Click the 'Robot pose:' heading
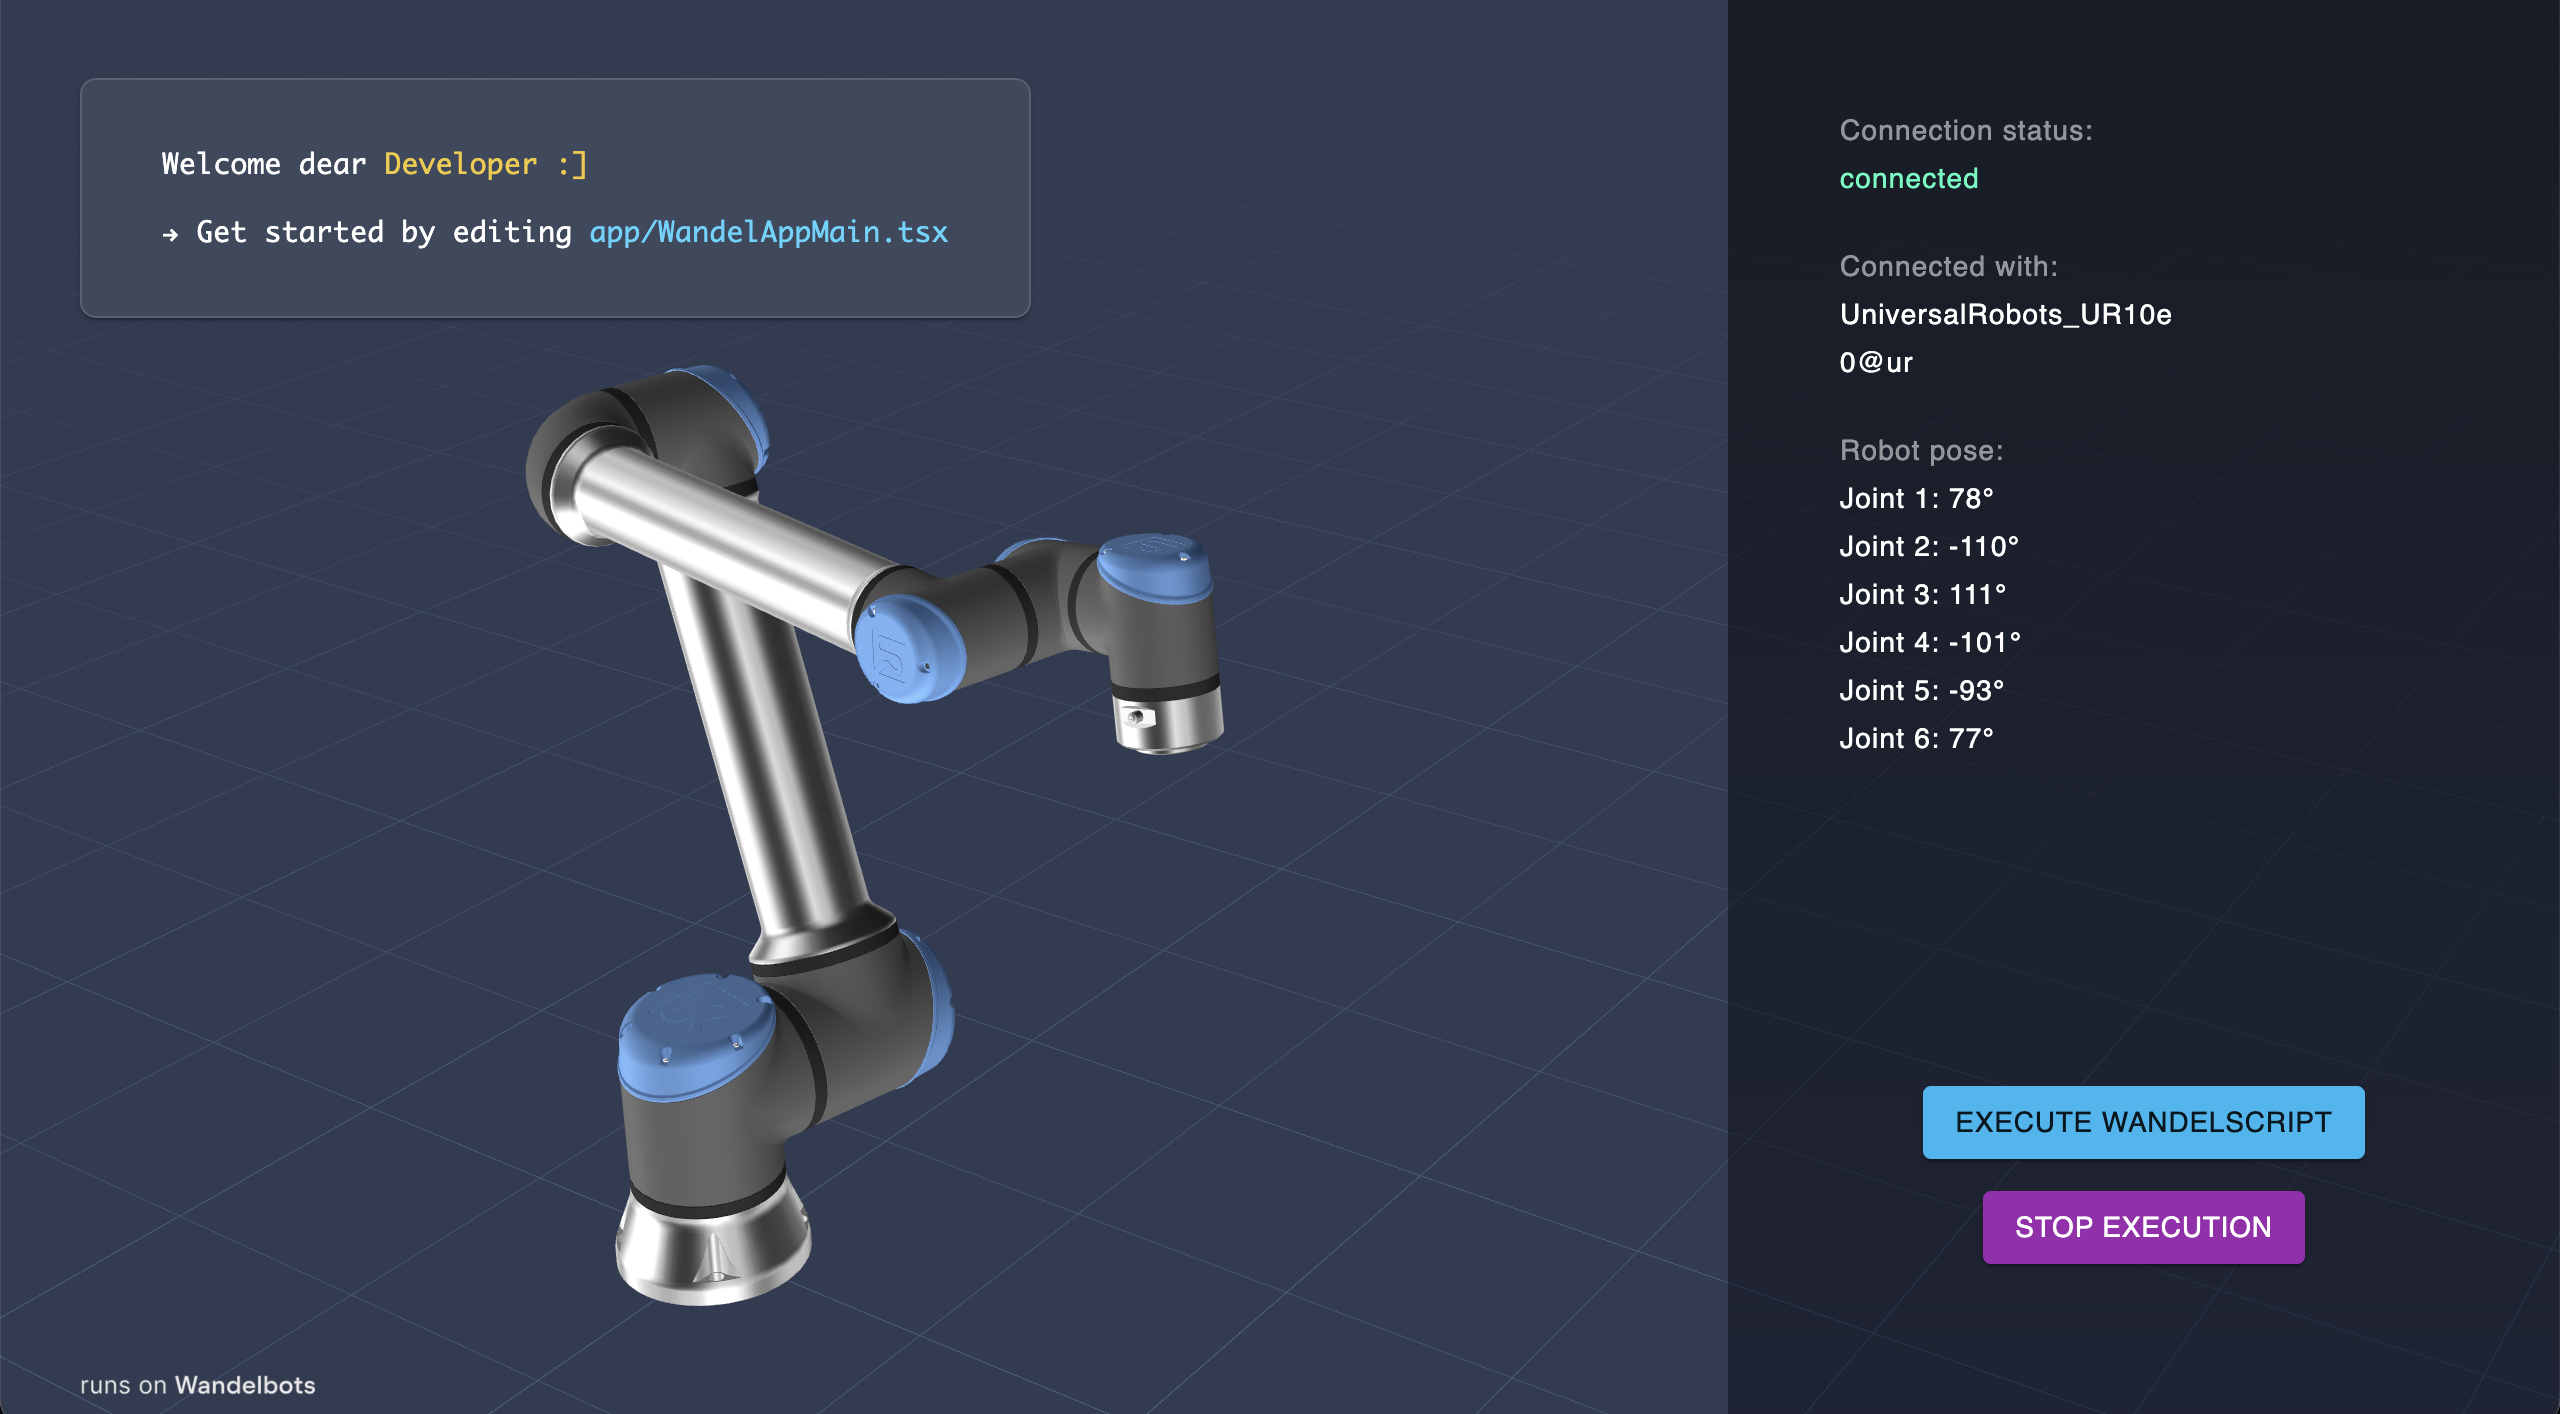This screenshot has height=1414, width=2560. (1921, 450)
